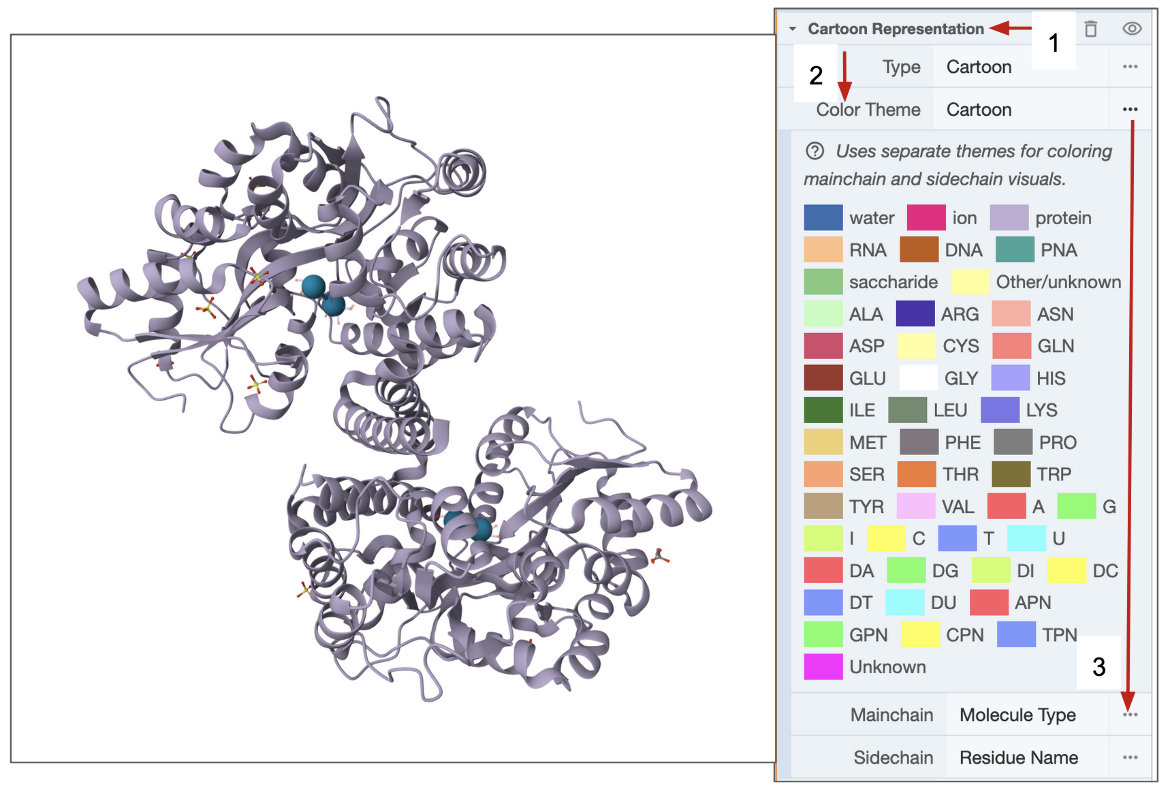Viewport: 1170px width, 793px height.
Task: Click the Cartoon Representation header title
Action: pyautogui.click(x=895, y=29)
